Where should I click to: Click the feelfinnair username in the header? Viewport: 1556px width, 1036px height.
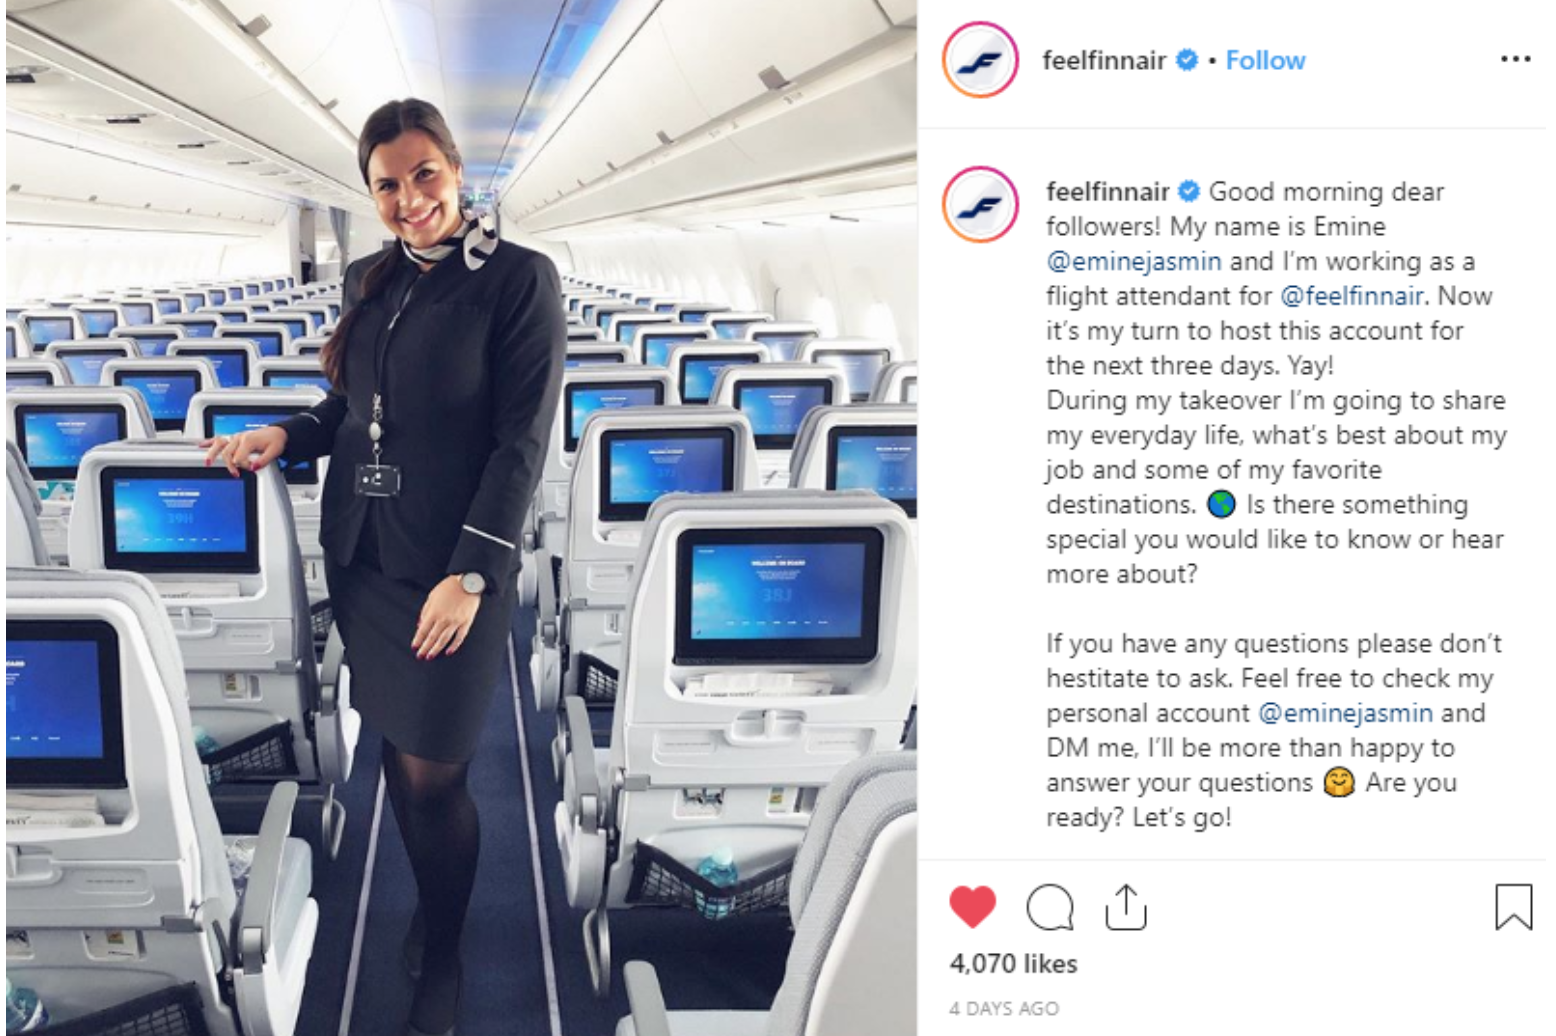pyautogui.click(x=1104, y=61)
